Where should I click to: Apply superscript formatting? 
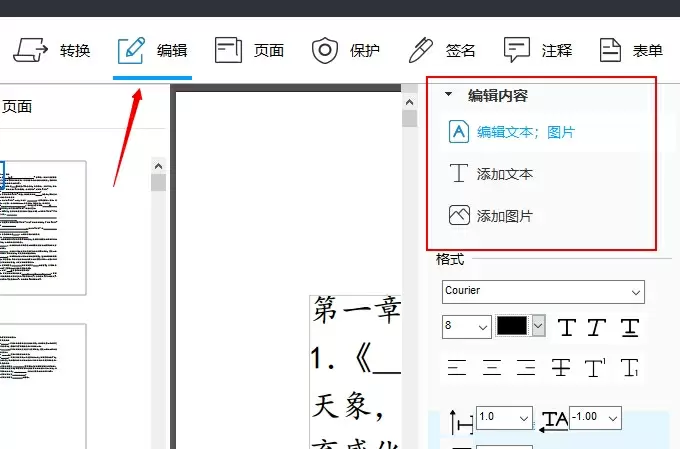(x=595, y=368)
